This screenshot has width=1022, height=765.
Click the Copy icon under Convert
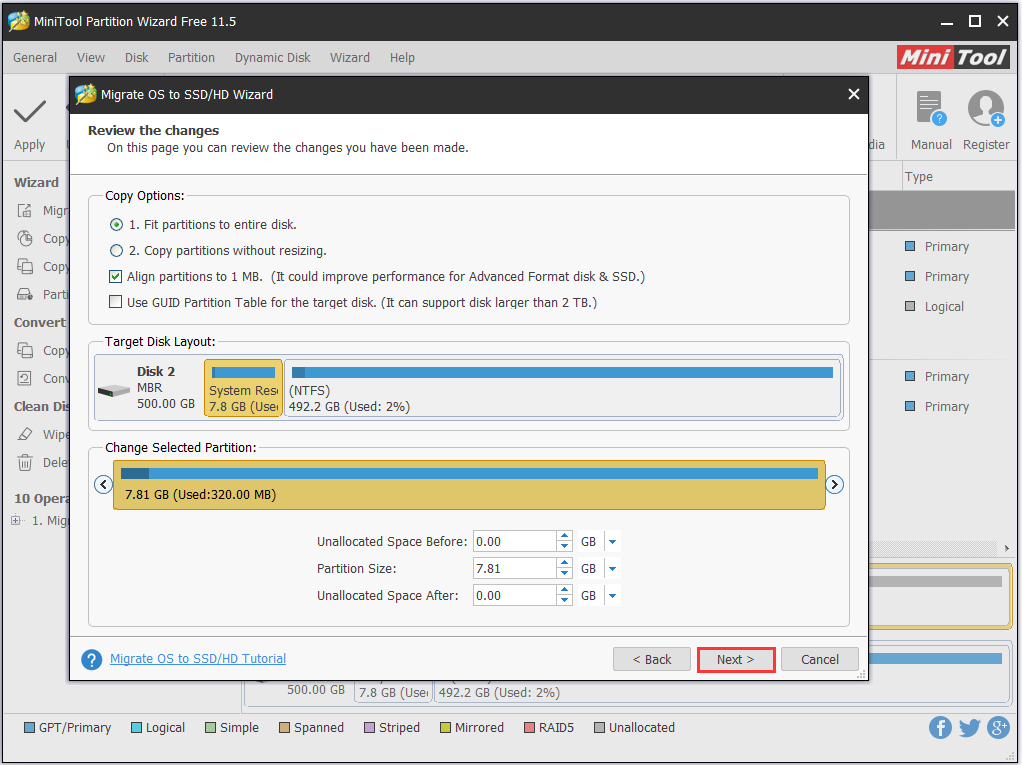pos(25,351)
